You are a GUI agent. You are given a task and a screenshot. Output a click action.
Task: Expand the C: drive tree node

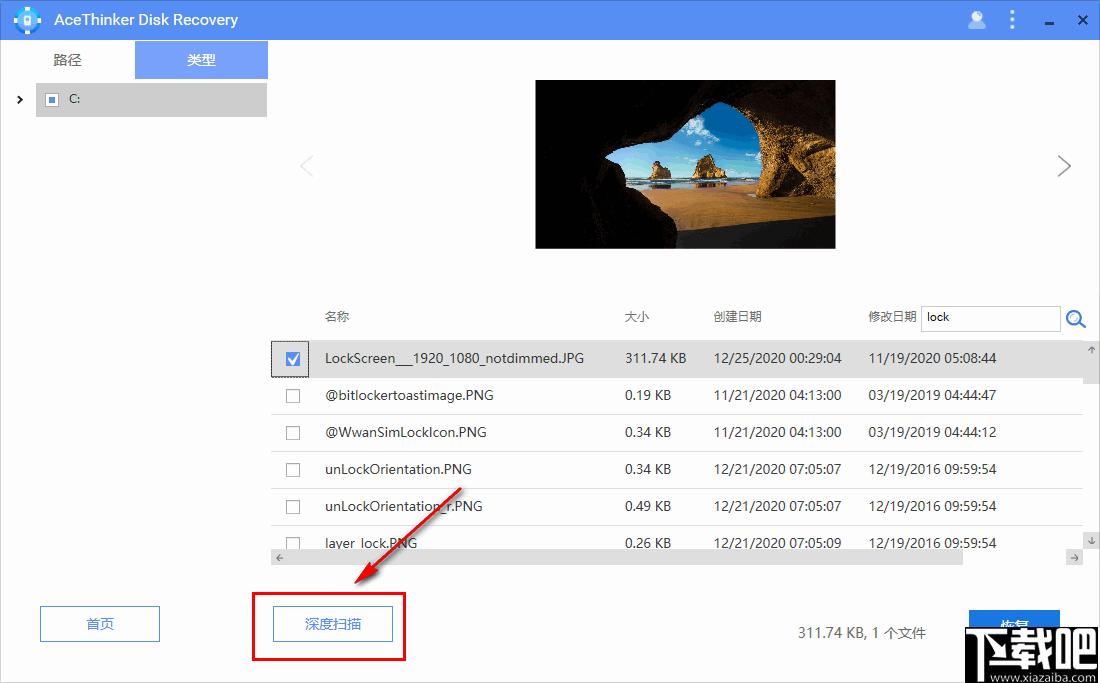20,100
